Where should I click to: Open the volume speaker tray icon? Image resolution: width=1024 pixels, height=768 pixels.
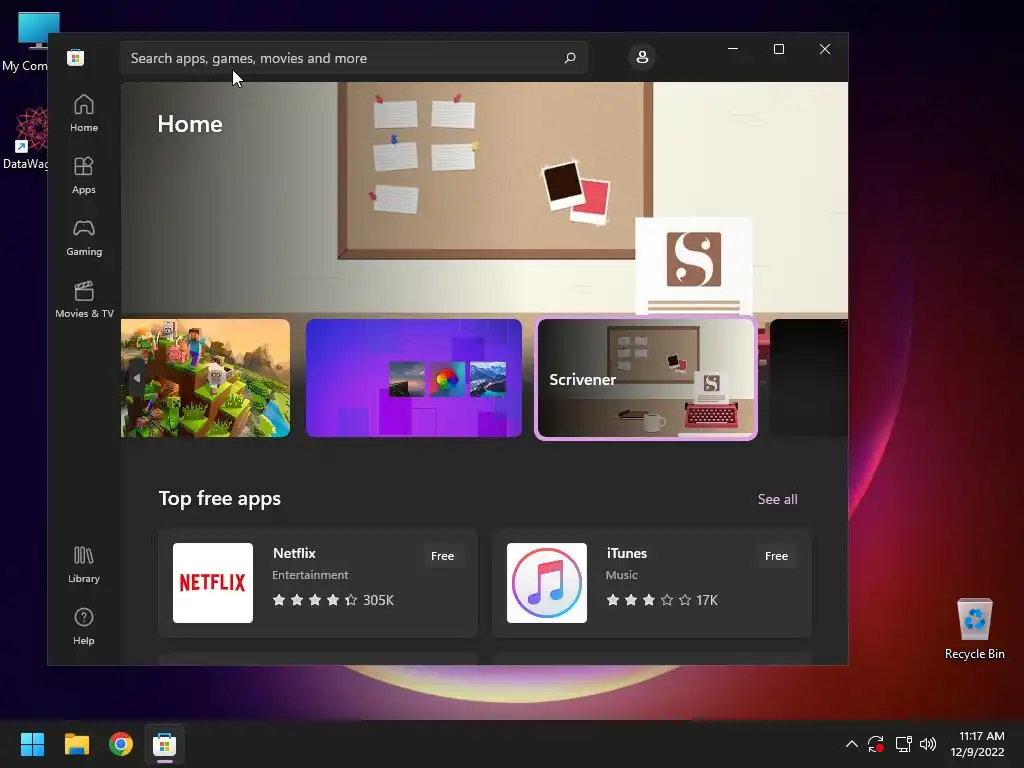pos(927,744)
